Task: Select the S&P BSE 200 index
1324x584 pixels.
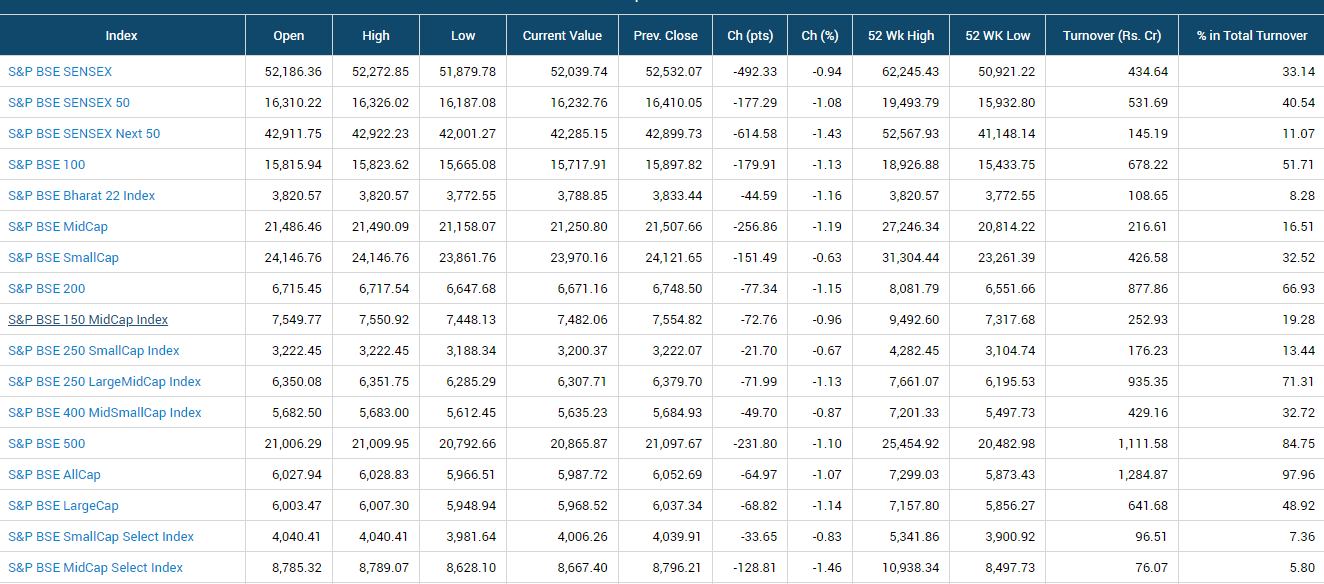Action: pos(47,289)
